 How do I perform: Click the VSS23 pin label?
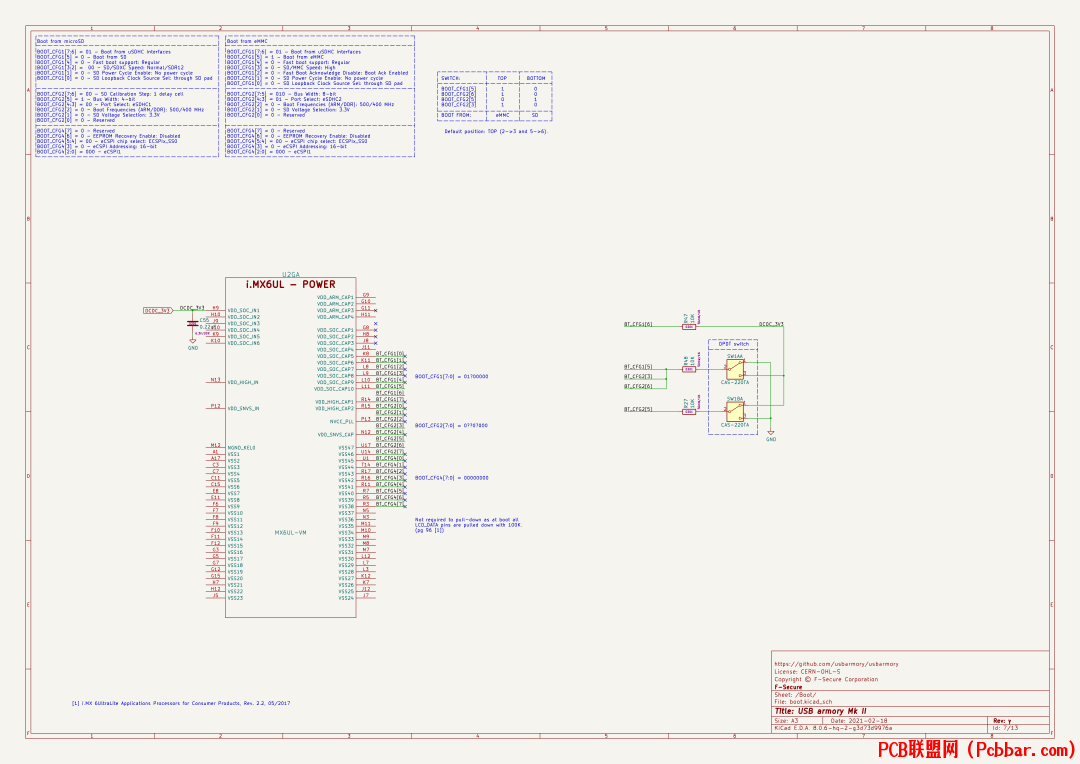pyautogui.click(x=236, y=598)
